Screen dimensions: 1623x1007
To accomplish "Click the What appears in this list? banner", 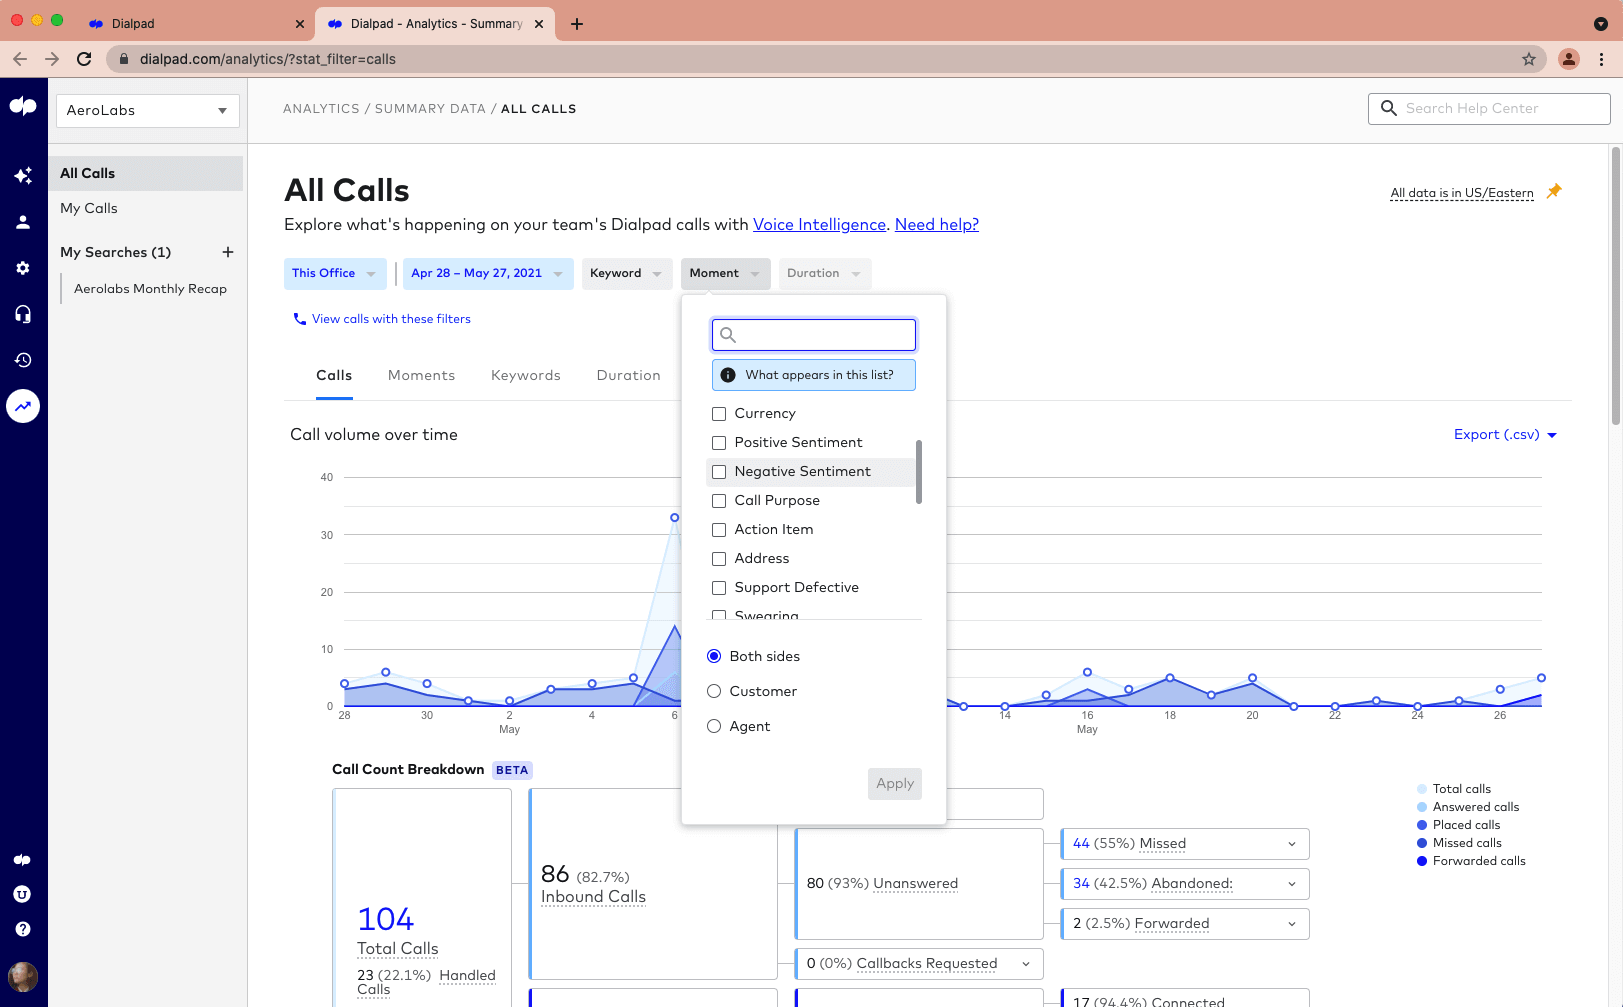I will pyautogui.click(x=814, y=375).
